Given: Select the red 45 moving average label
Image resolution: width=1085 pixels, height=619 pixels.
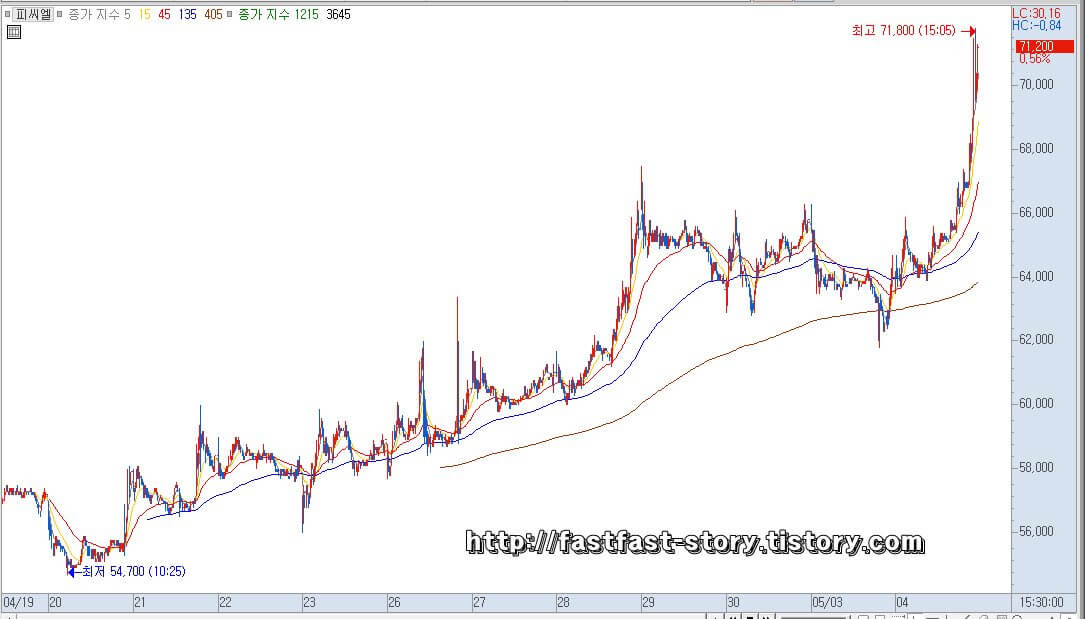Looking at the screenshot, I should pos(164,14).
